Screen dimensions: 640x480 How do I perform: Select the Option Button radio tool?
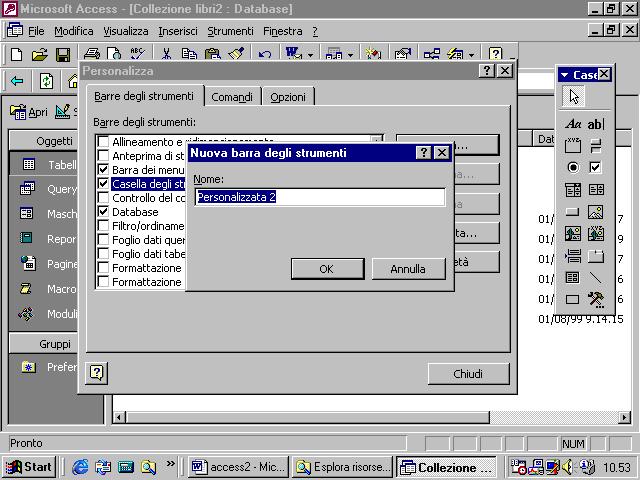573,167
